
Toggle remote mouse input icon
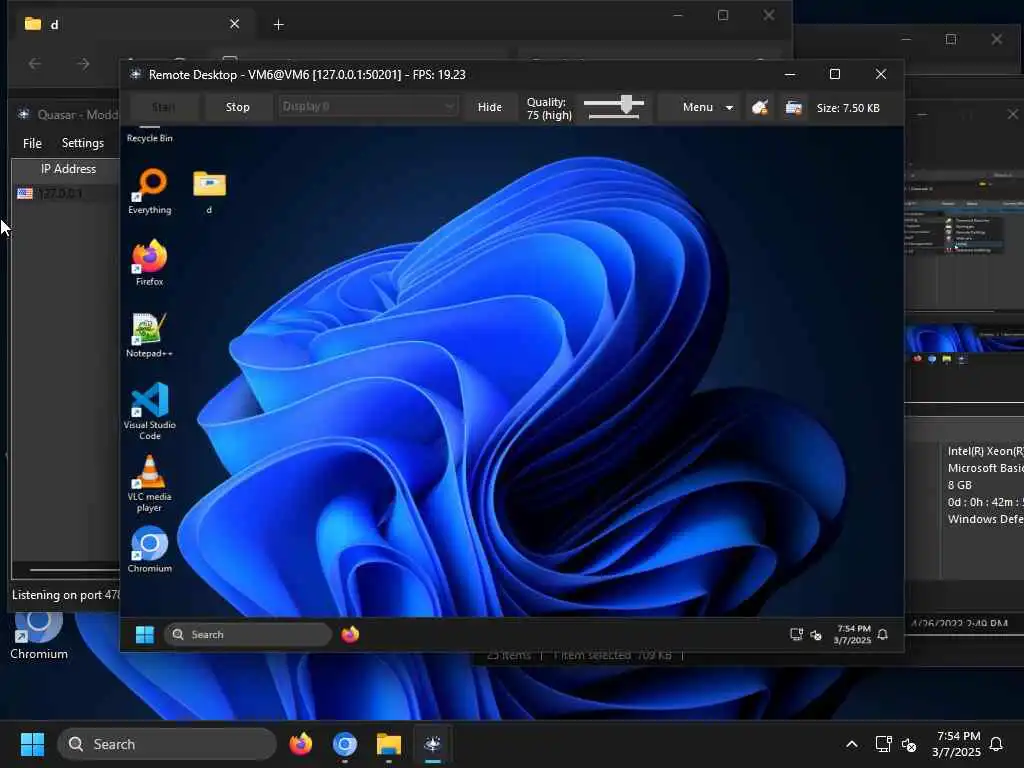[x=760, y=107]
